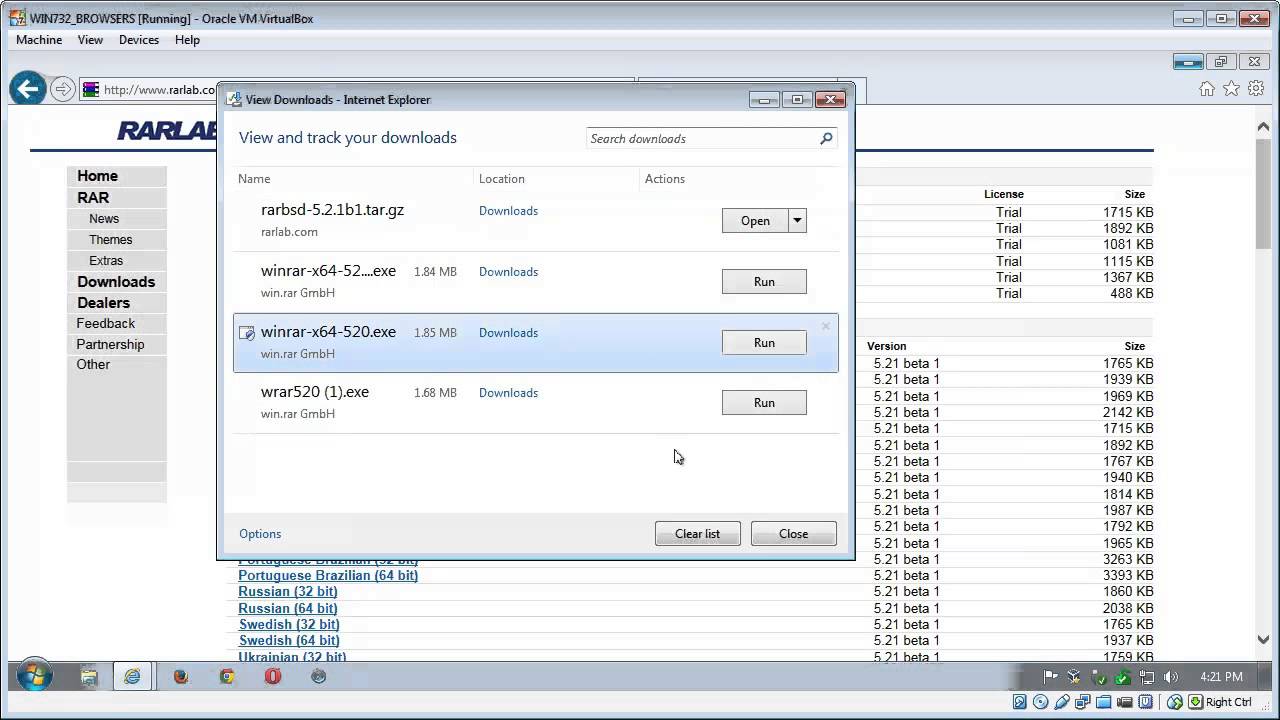Click the address bar showing http://www.rarlab.co
This screenshot has width=1280, height=720.
(160, 90)
